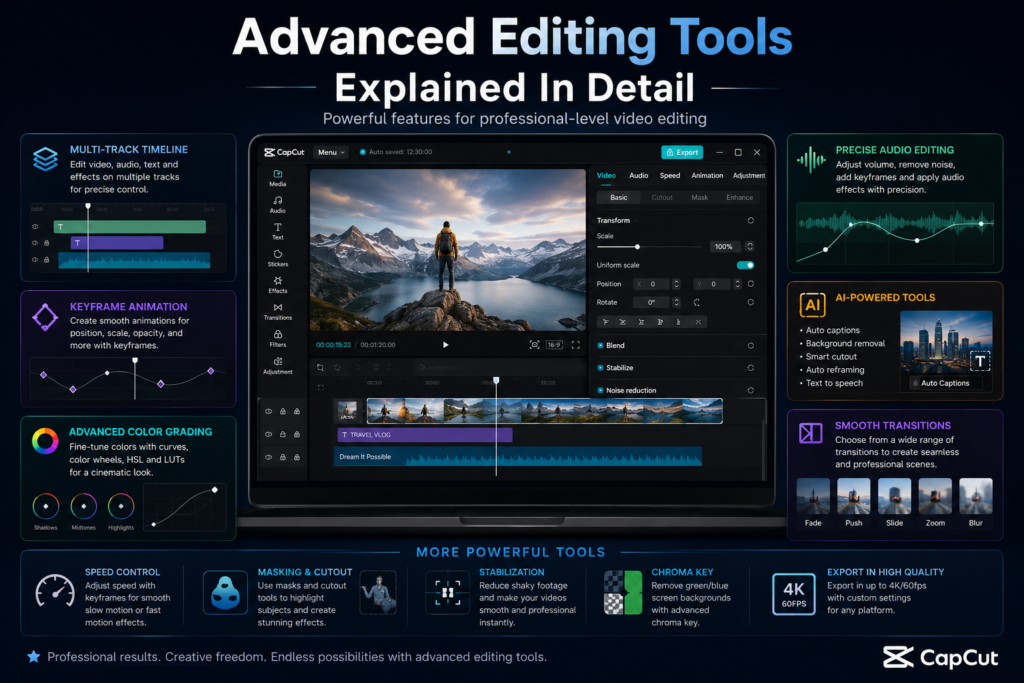Click the Position X stepper arrows
Image resolution: width=1024 pixels, height=683 pixels.
(x=676, y=284)
